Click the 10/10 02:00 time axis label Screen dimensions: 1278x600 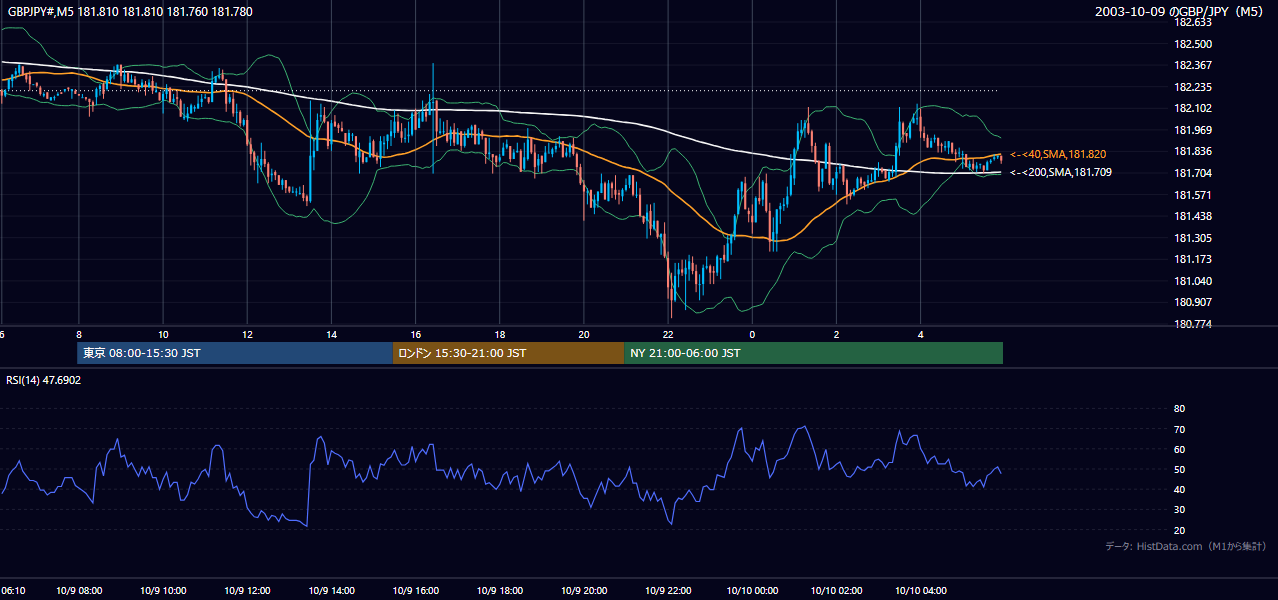(836, 591)
